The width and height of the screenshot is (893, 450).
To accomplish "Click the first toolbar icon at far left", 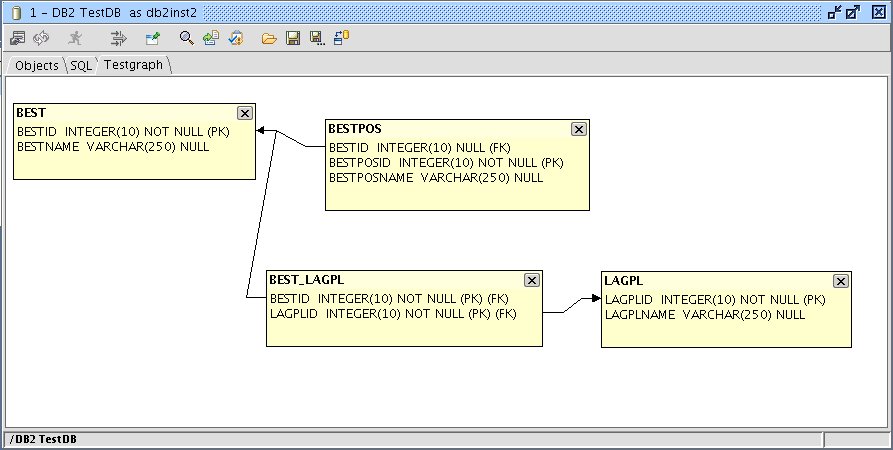I will (17, 38).
